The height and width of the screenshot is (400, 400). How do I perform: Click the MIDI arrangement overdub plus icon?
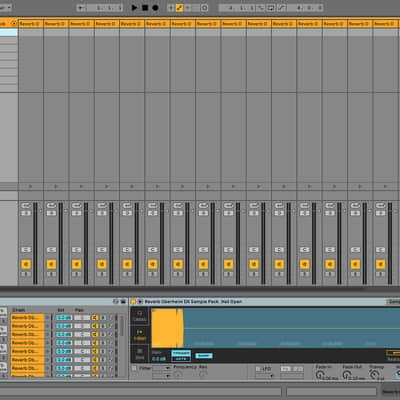tap(171, 8)
